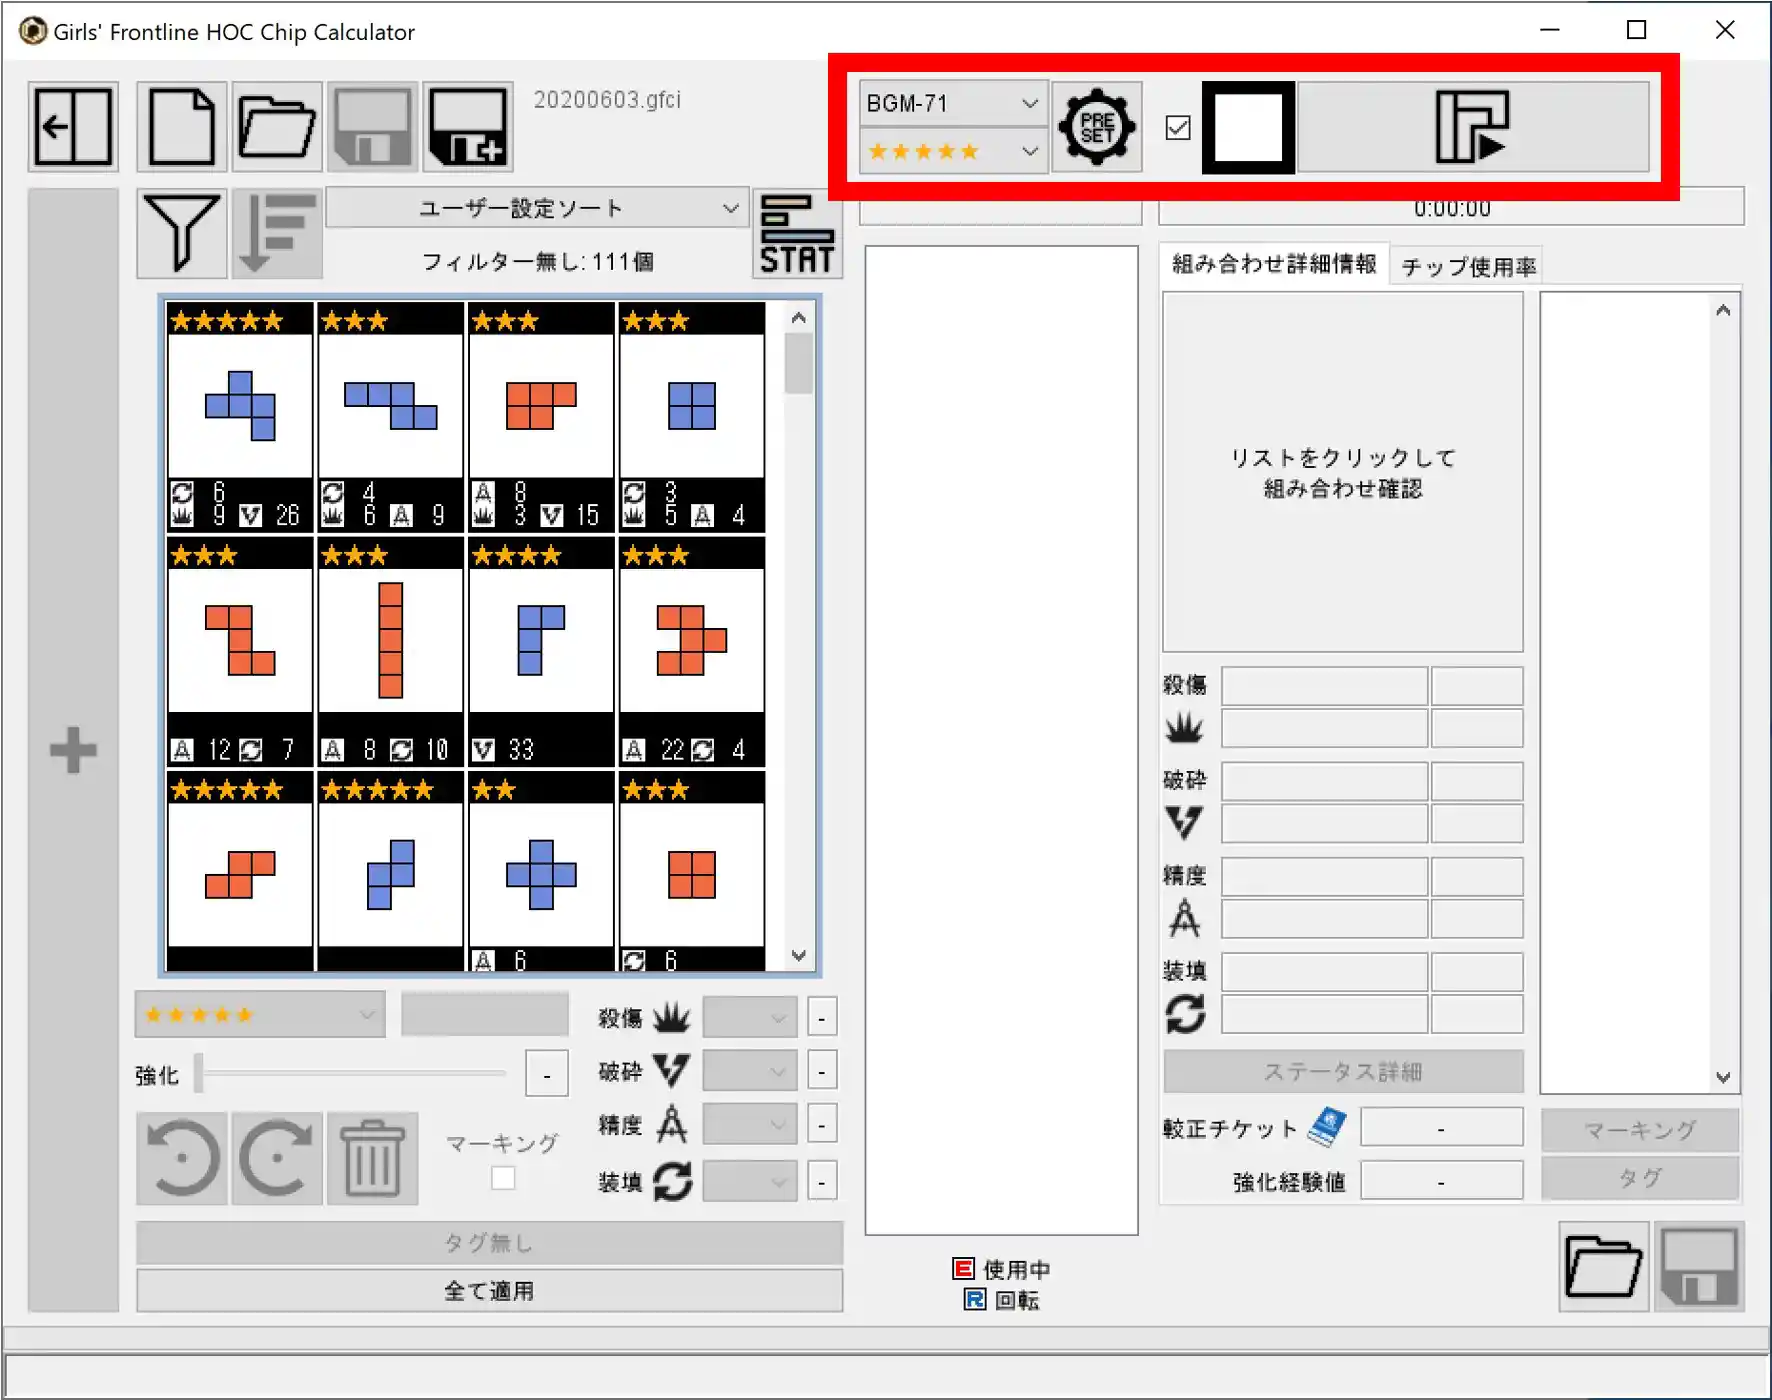
Task: Click the minus button next to 装填
Action: pyautogui.click(x=822, y=1181)
